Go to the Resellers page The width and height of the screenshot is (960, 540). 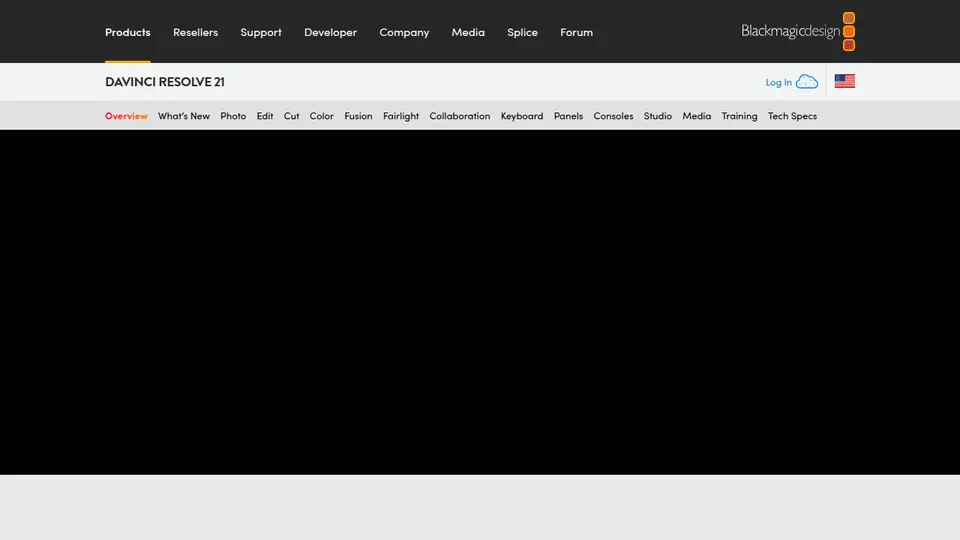click(195, 32)
